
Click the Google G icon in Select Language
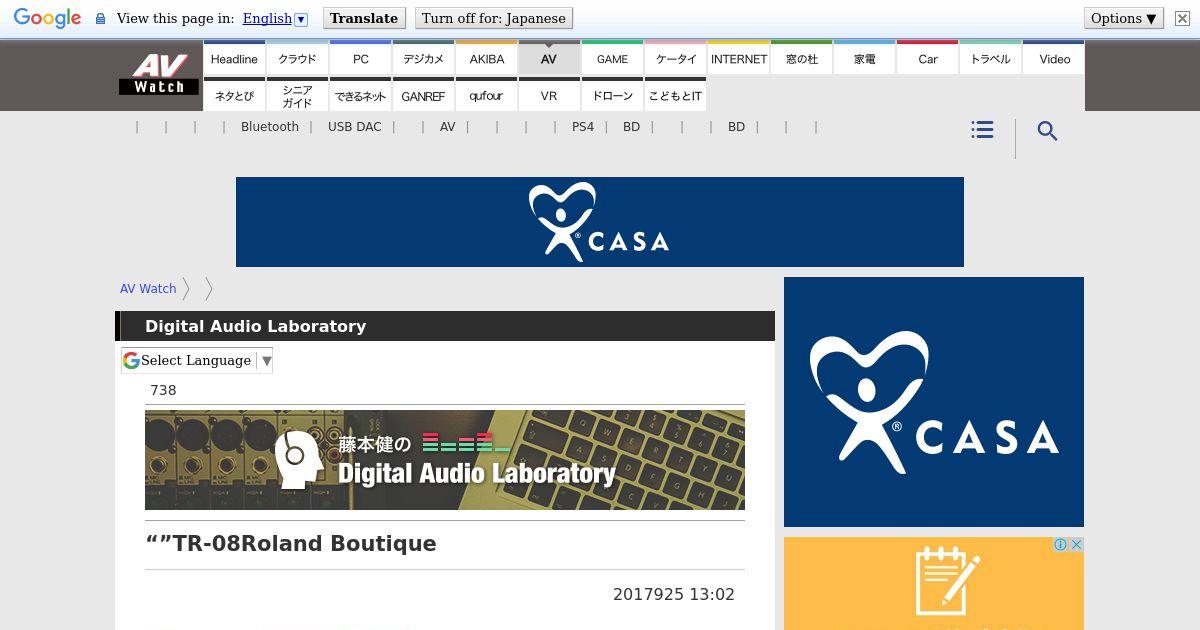click(x=131, y=360)
